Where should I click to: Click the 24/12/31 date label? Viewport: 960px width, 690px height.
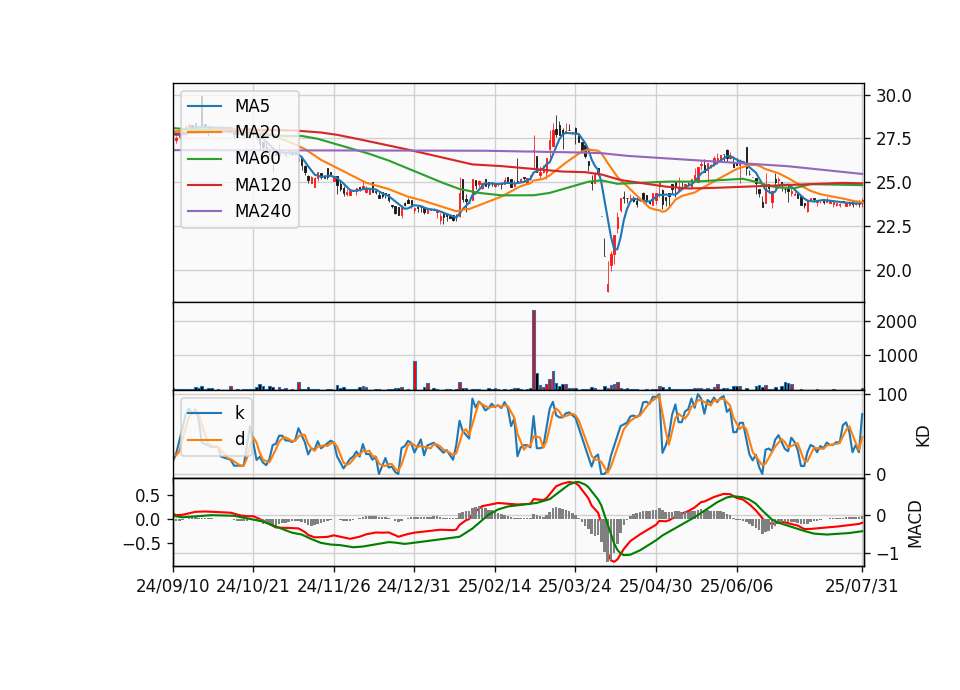pyautogui.click(x=414, y=586)
